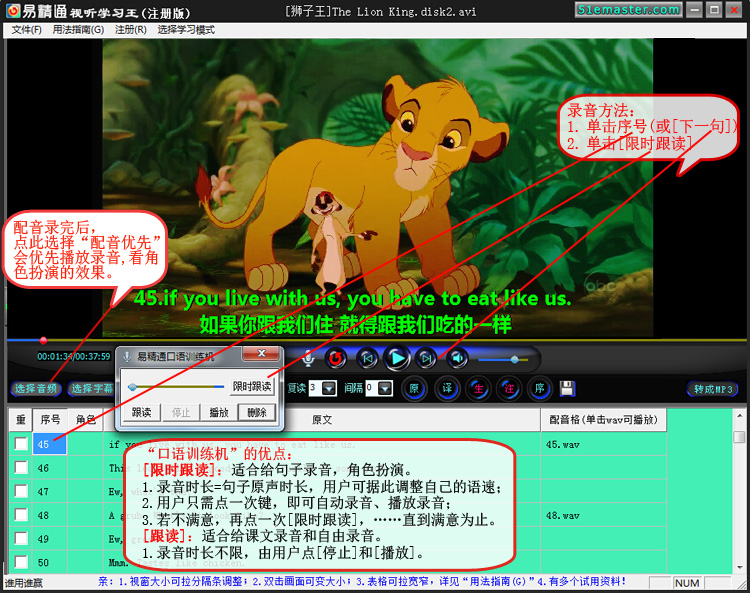Click the 配音格 column header
The image size is (750, 593).
(604, 420)
